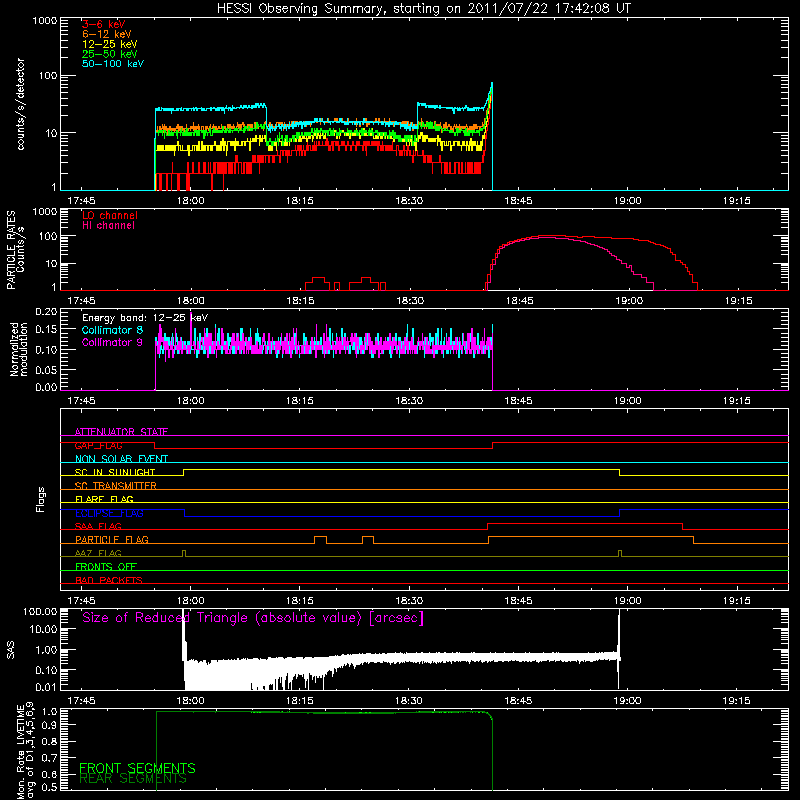This screenshot has width=800, height=800.
Task: Click the 0.05 tick on the modulation axis
Action: pos(46,369)
